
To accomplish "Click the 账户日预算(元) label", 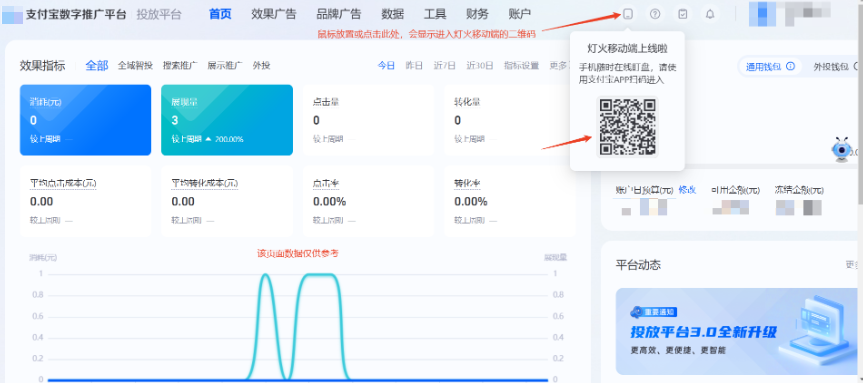I will [644, 190].
